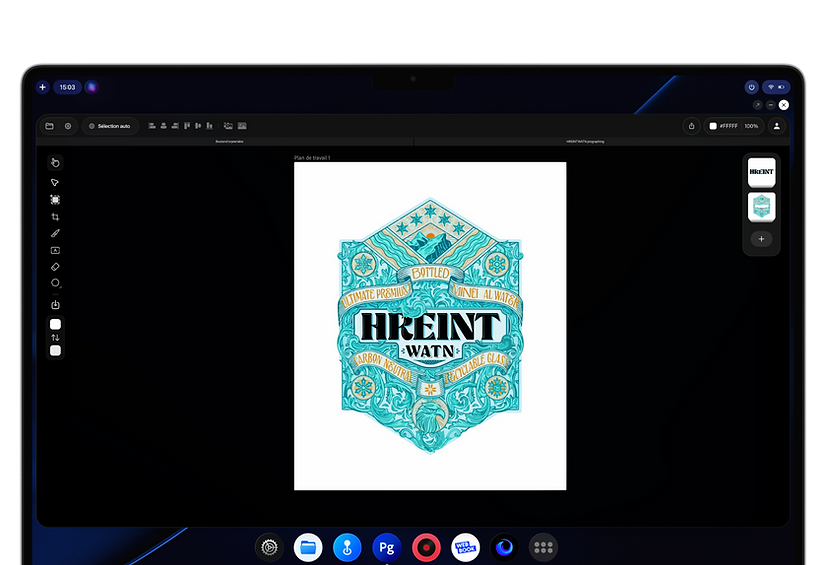This screenshot has width=828, height=565.
Task: Open the Web Book app in the dock
Action: [465, 548]
